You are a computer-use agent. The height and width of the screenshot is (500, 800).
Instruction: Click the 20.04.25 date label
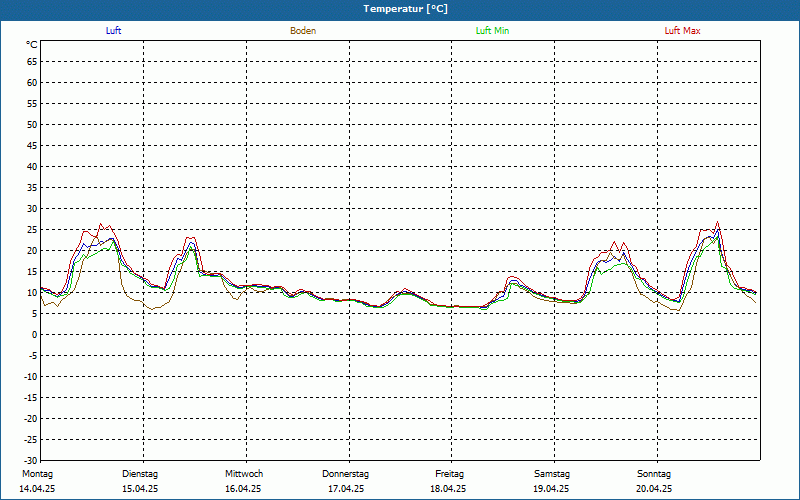tap(654, 489)
